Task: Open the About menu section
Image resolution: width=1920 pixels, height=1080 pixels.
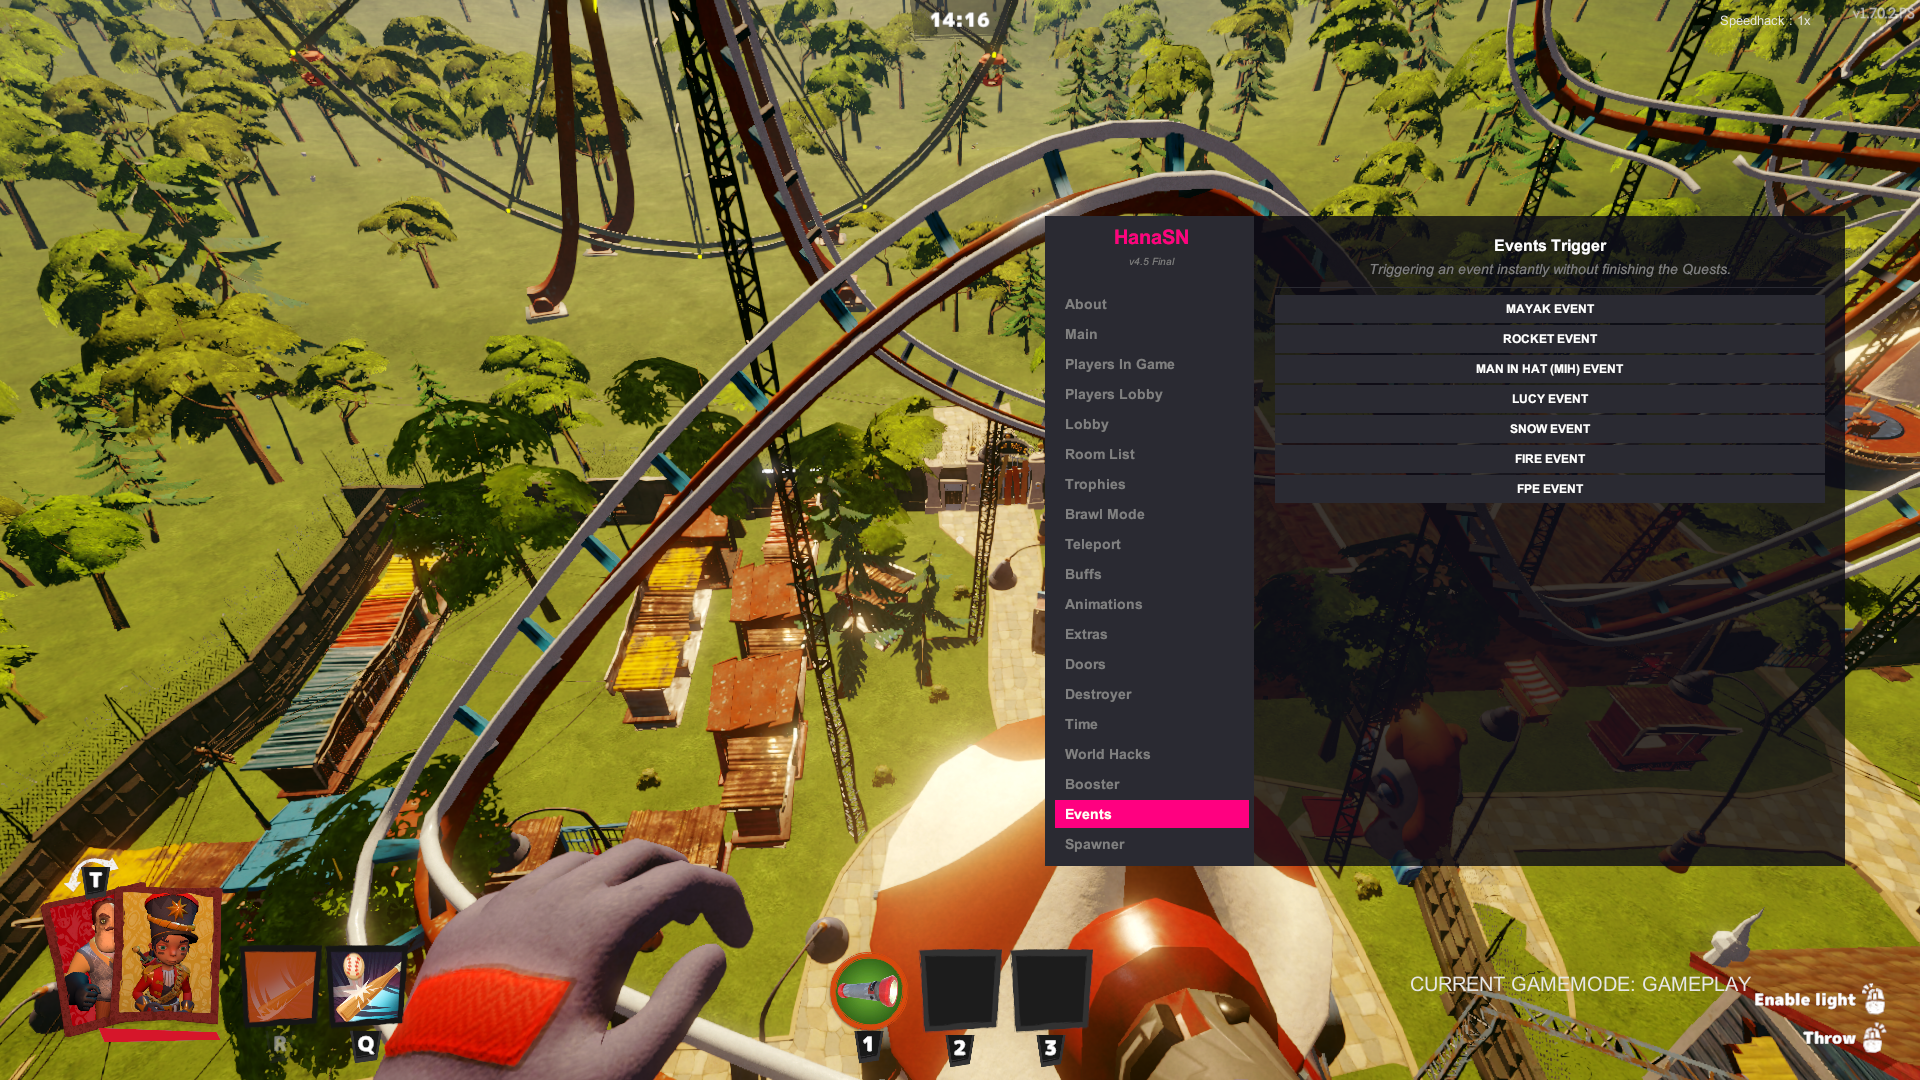Action: click(1151, 304)
